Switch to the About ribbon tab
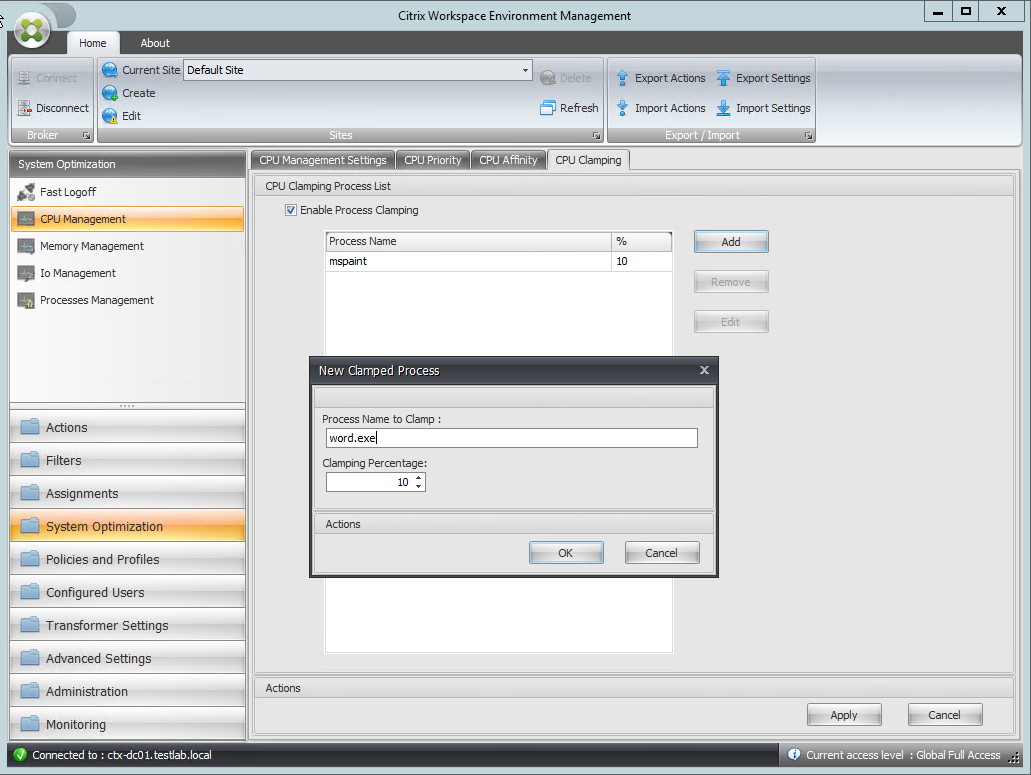The width and height of the screenshot is (1031, 775). [155, 43]
